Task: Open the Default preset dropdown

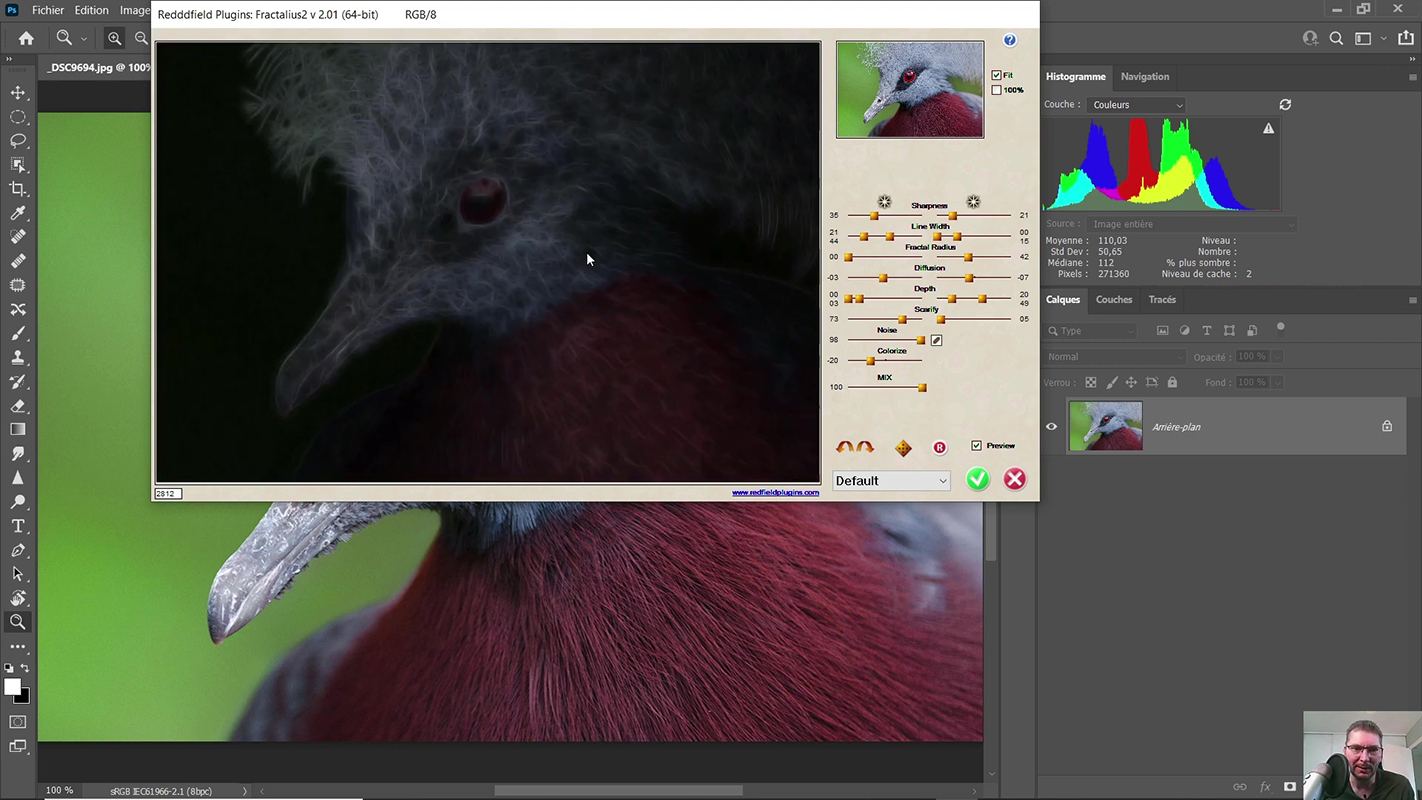Action: point(891,481)
